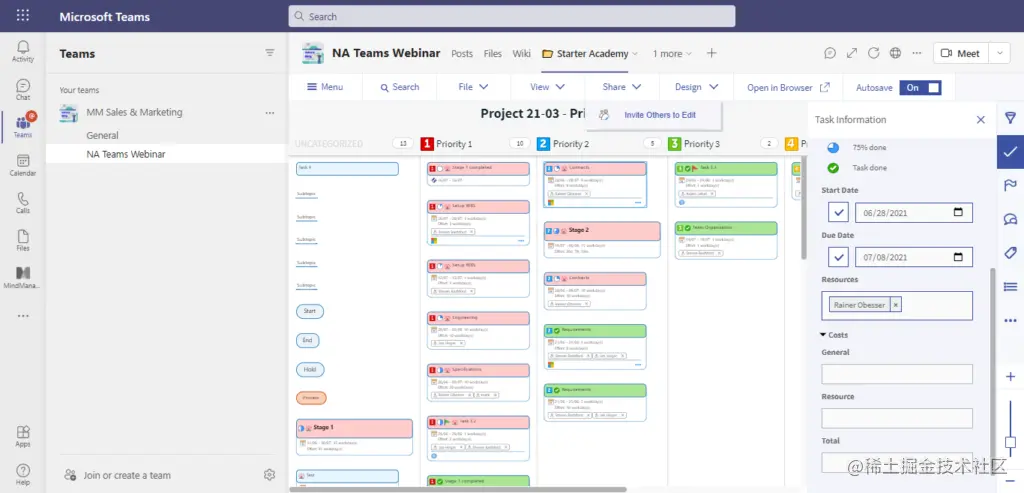Switch to the Files tab

492,54
